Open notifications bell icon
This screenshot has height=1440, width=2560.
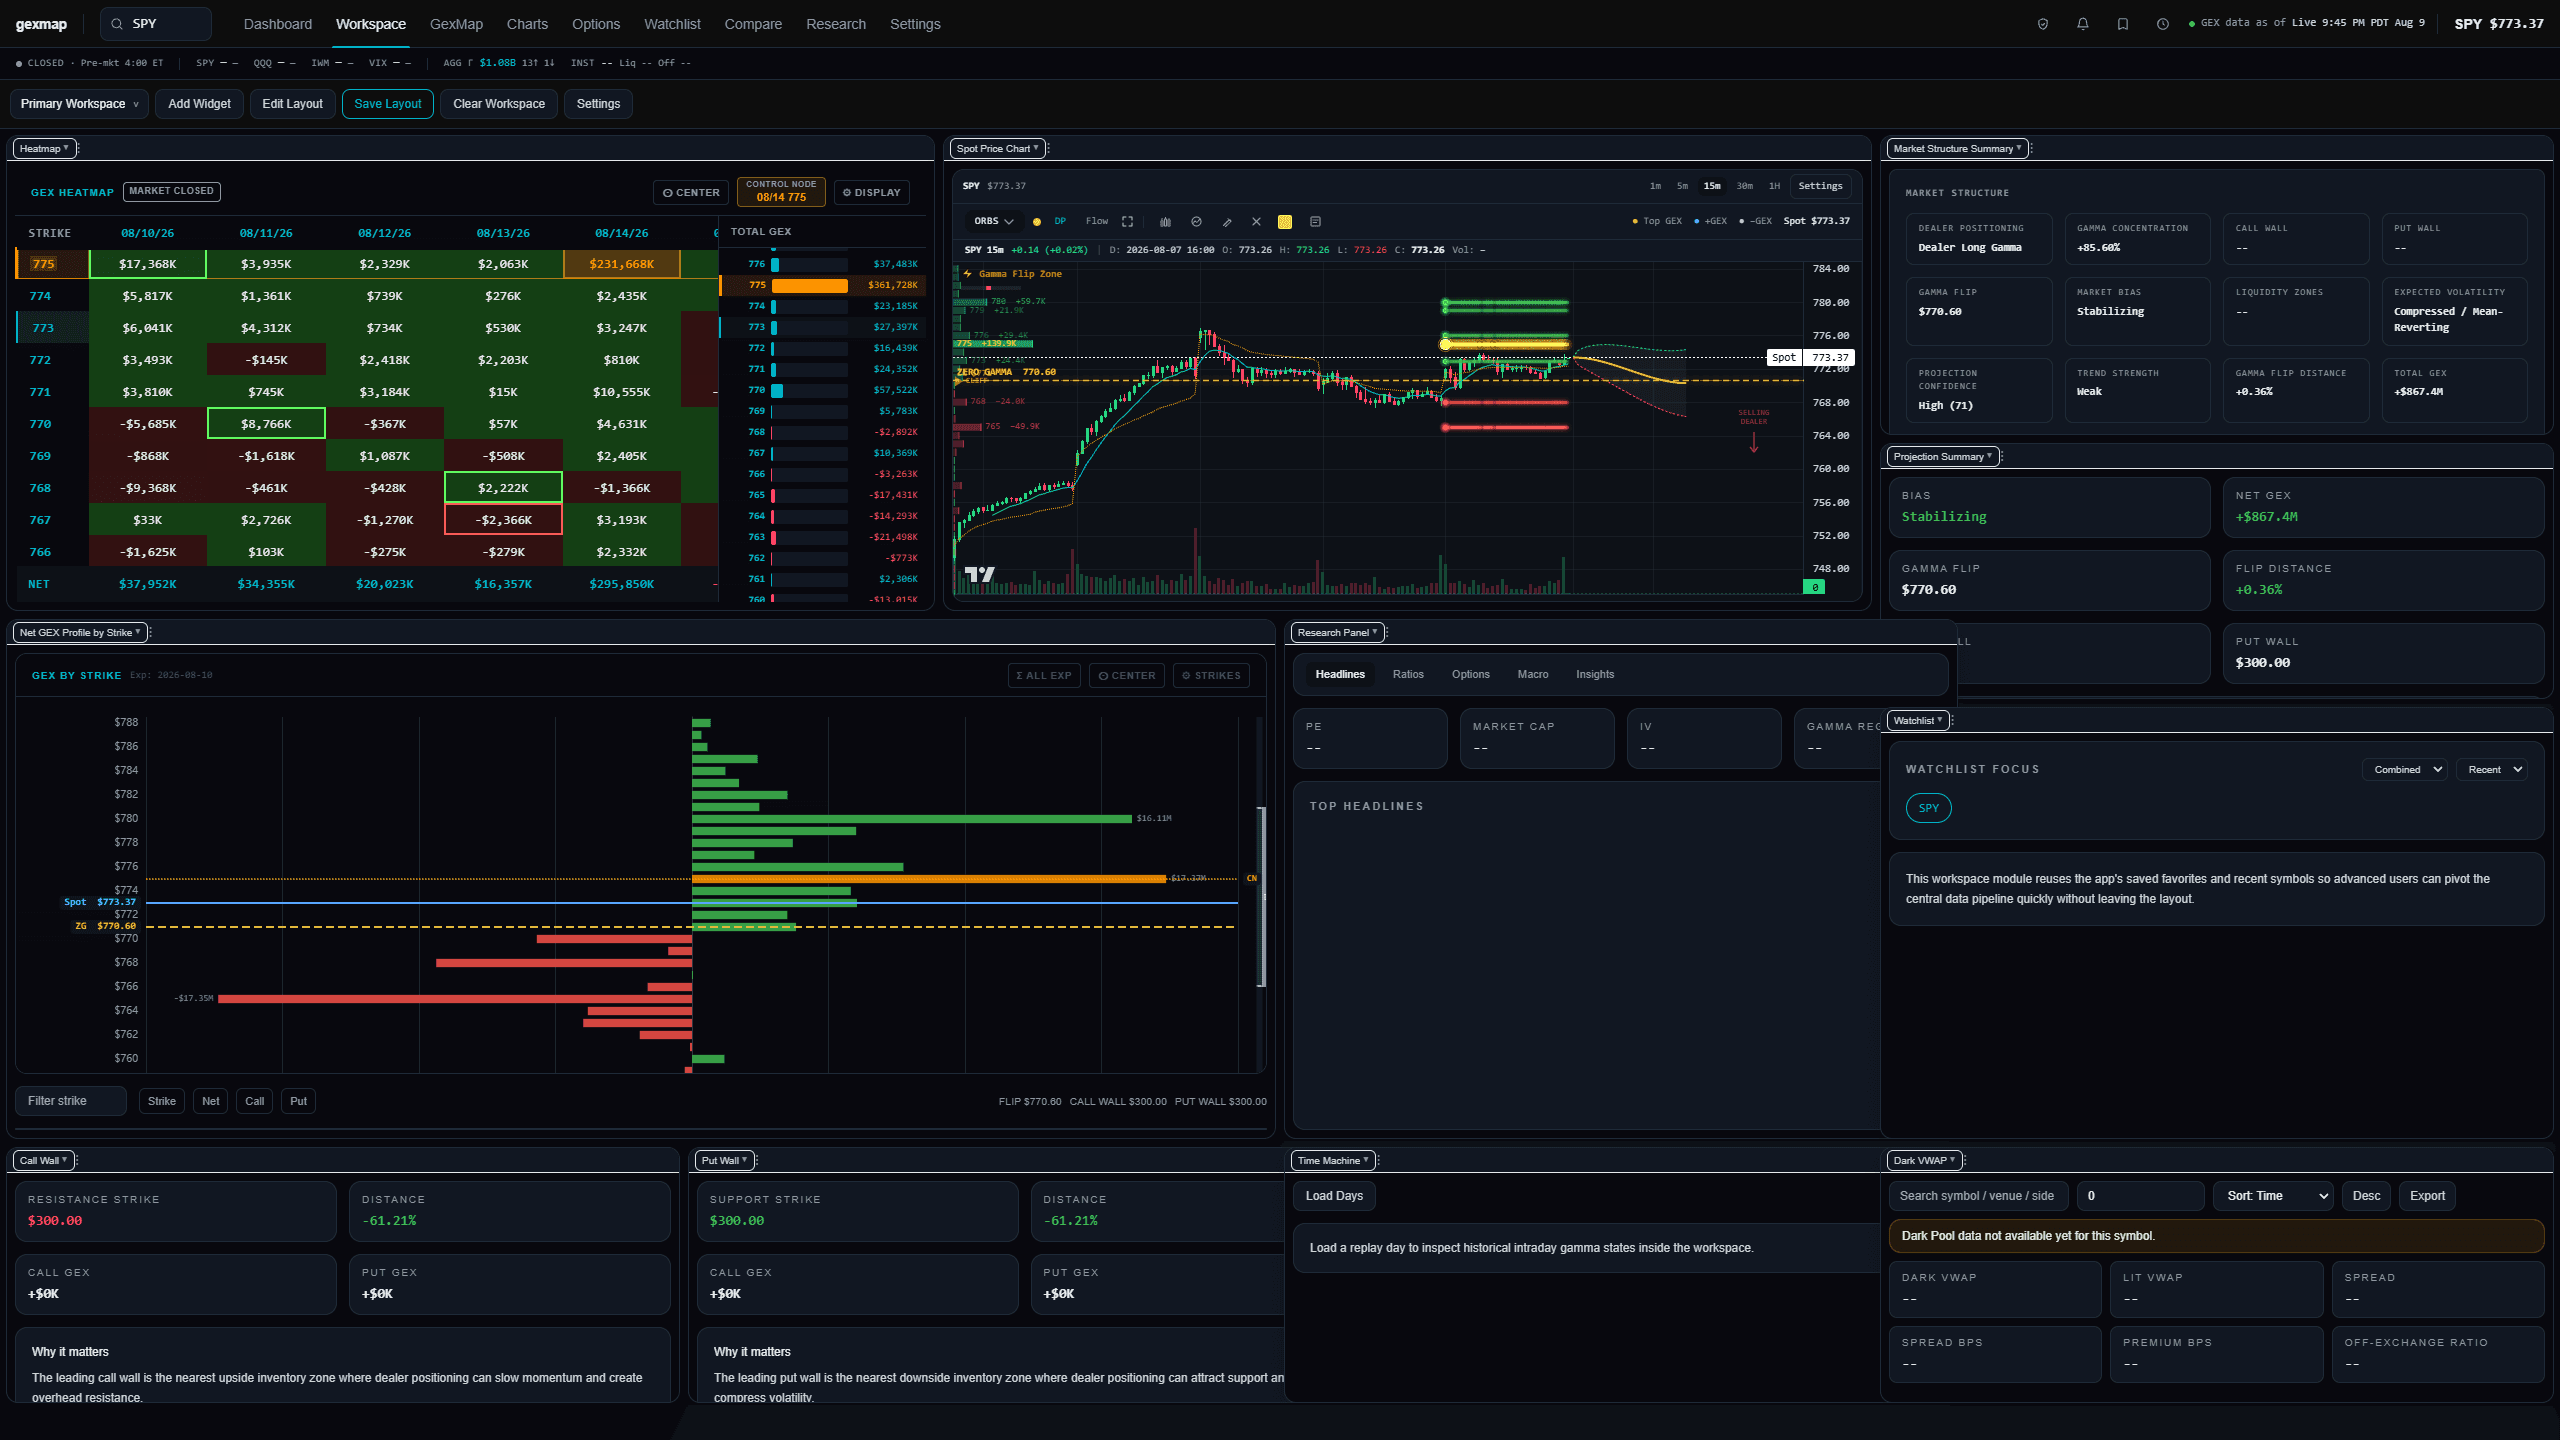tap(2083, 24)
